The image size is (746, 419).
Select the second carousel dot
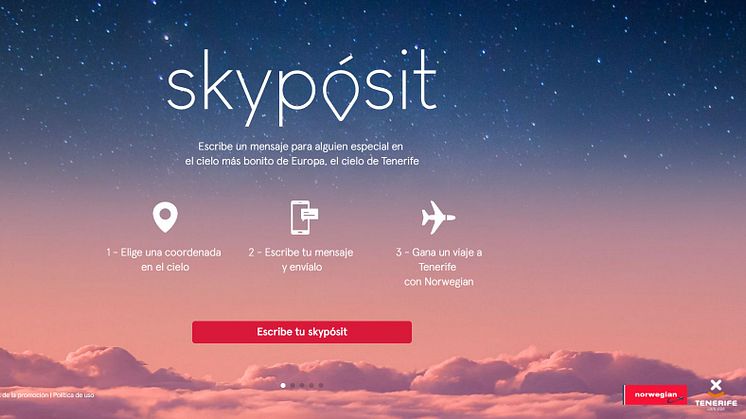tap(293, 386)
